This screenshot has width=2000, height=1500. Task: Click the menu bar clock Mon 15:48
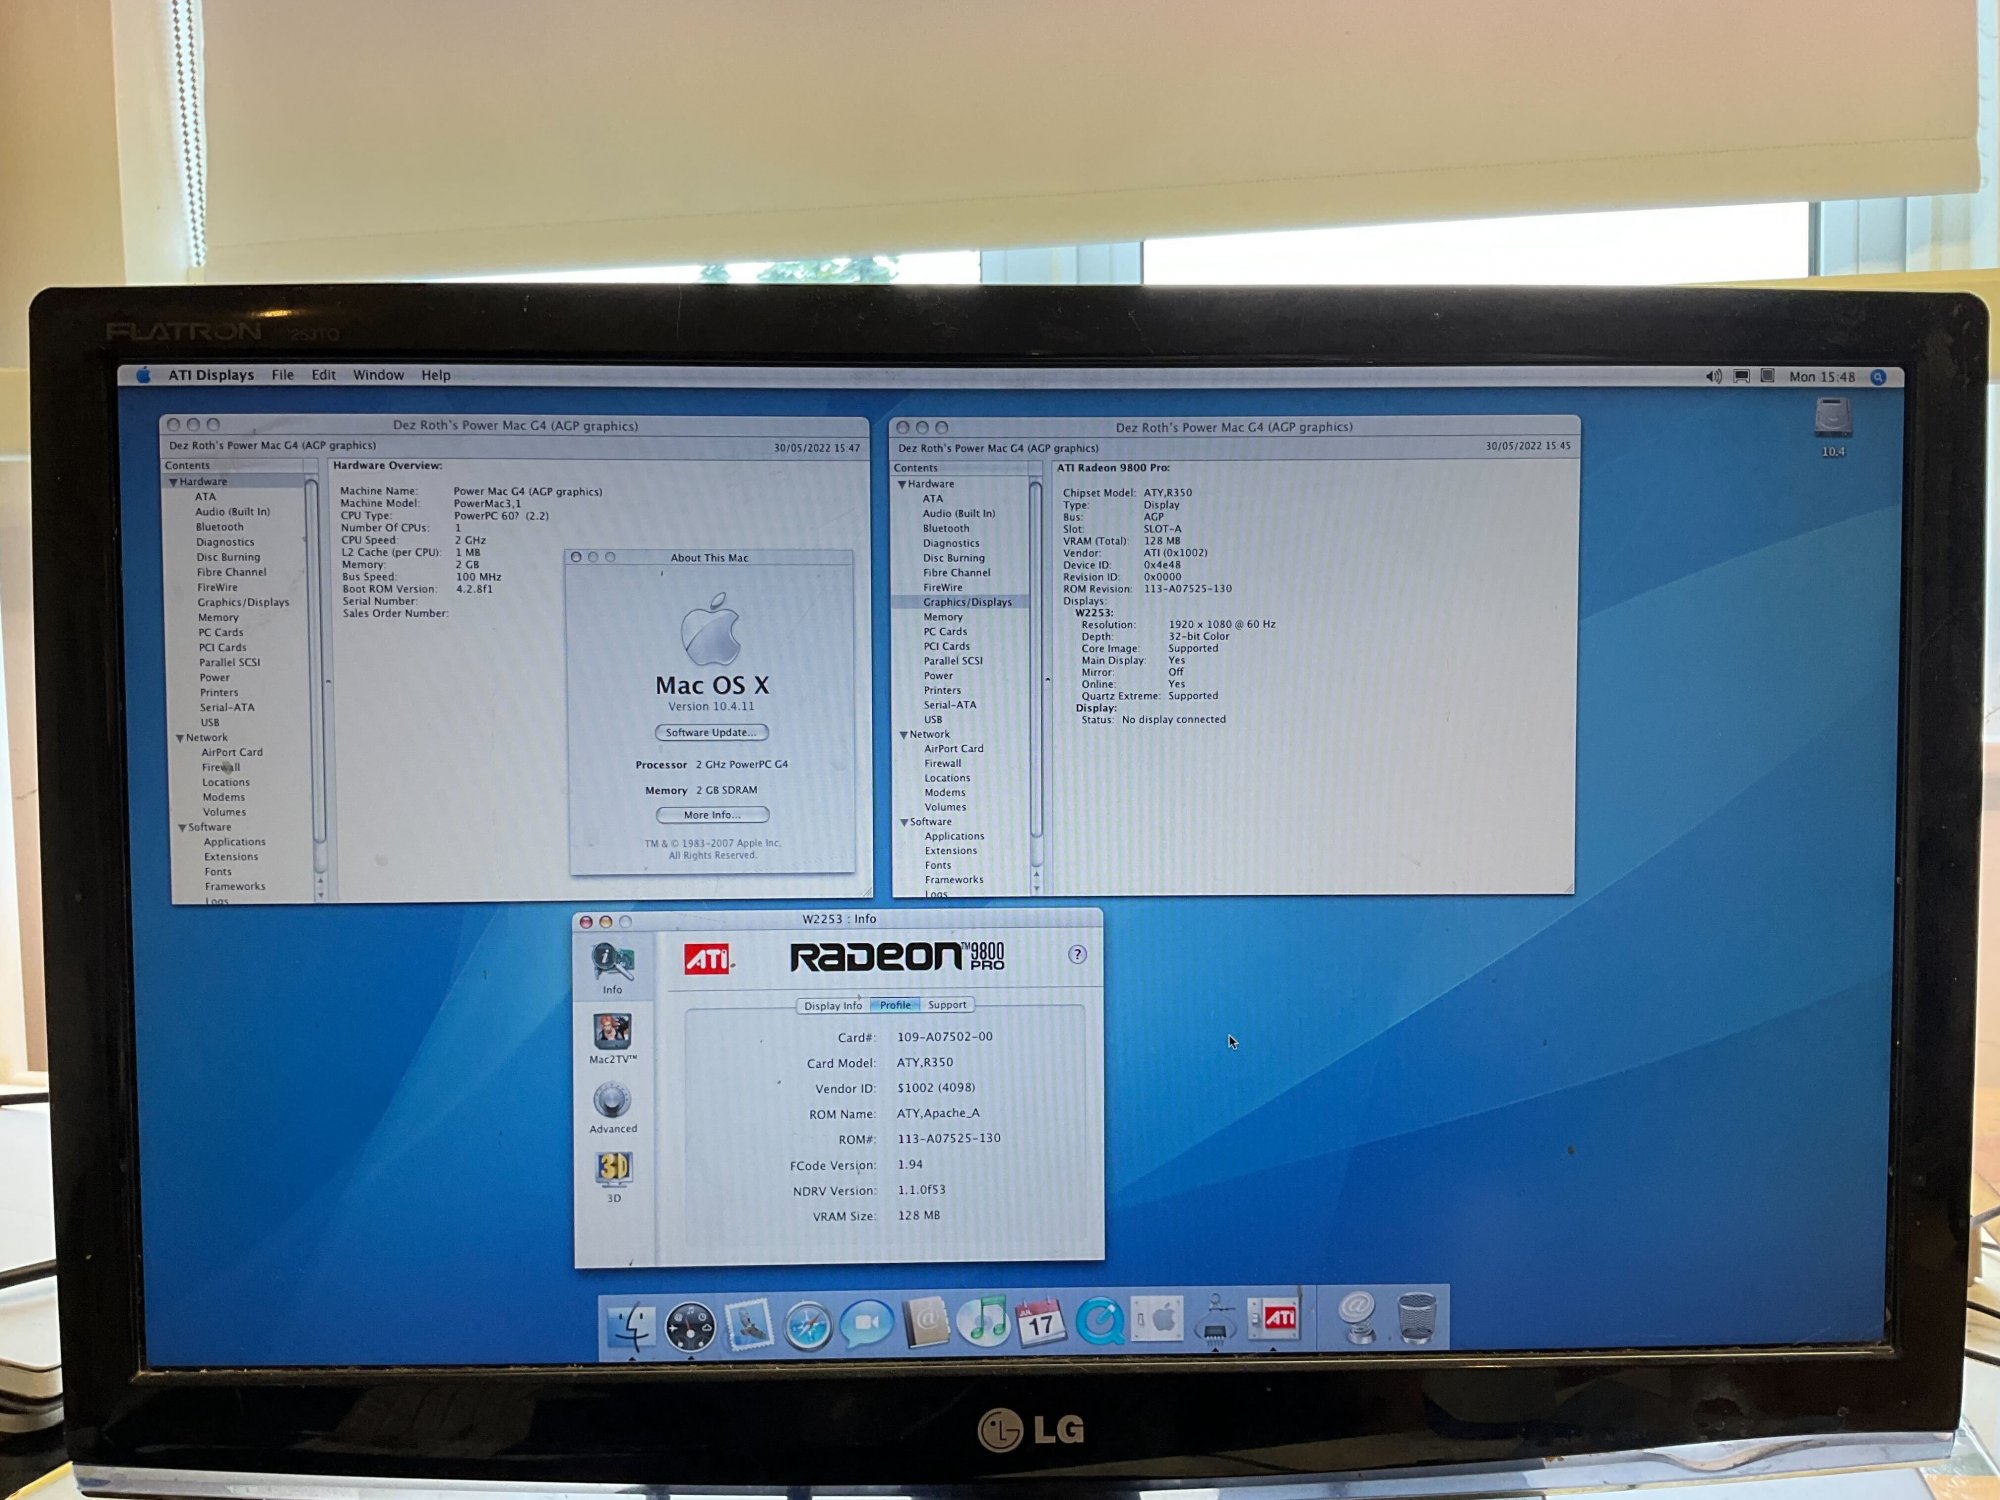(1822, 377)
